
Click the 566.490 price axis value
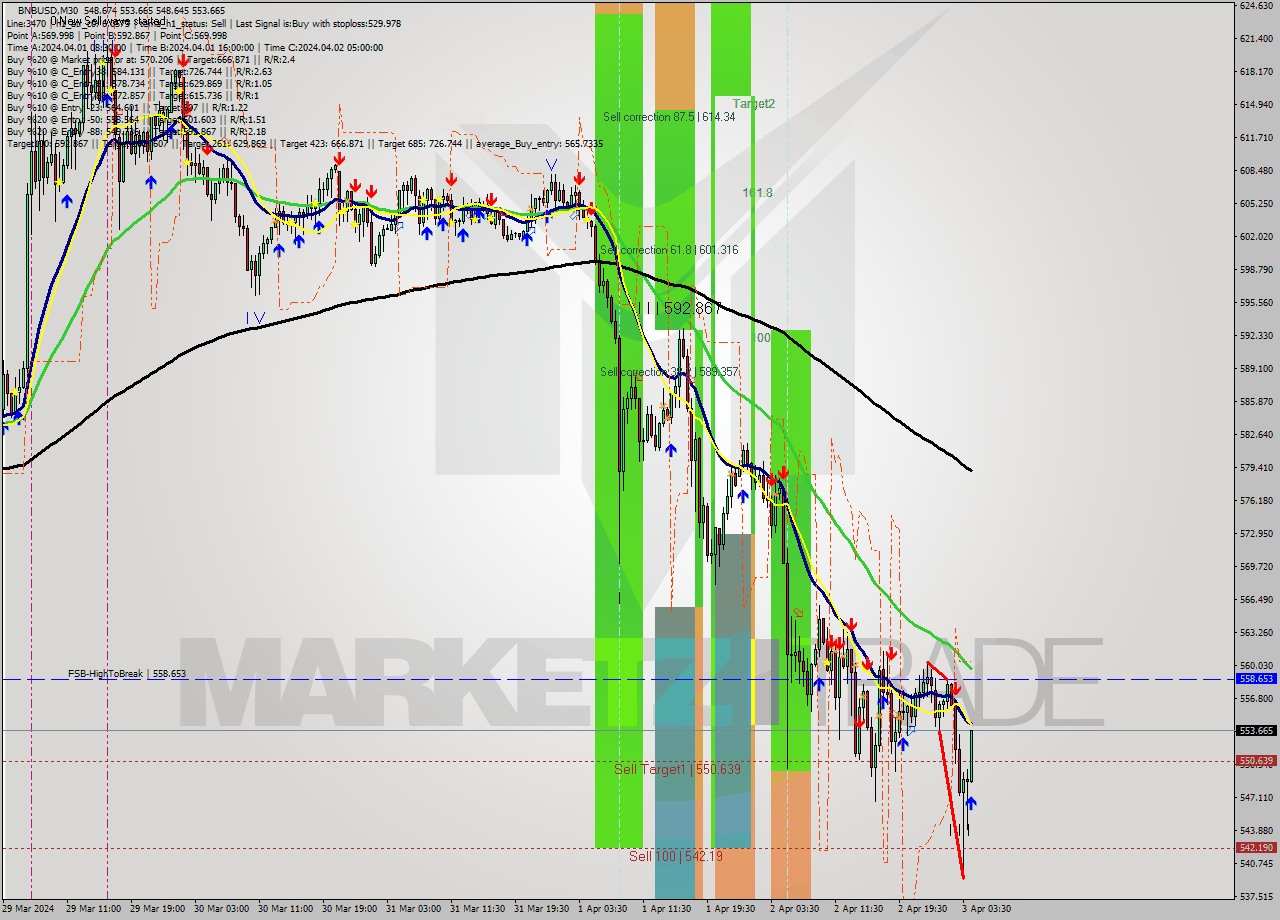pos(1256,600)
